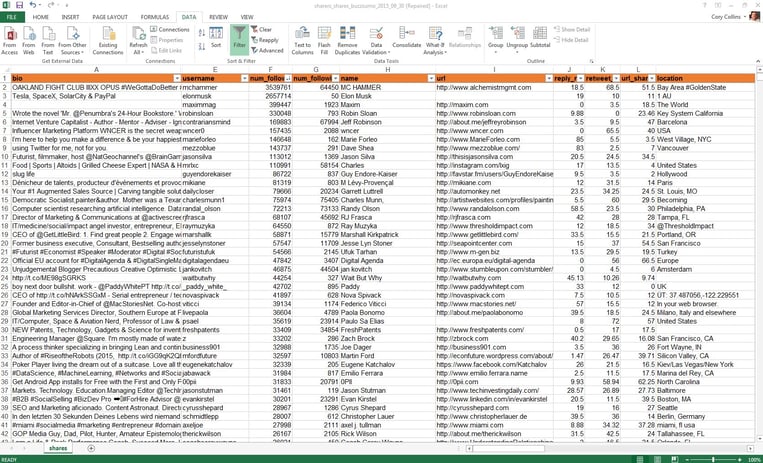Click the cell containing elonmusk
Viewport: 763px width, 463px height.
215,96
